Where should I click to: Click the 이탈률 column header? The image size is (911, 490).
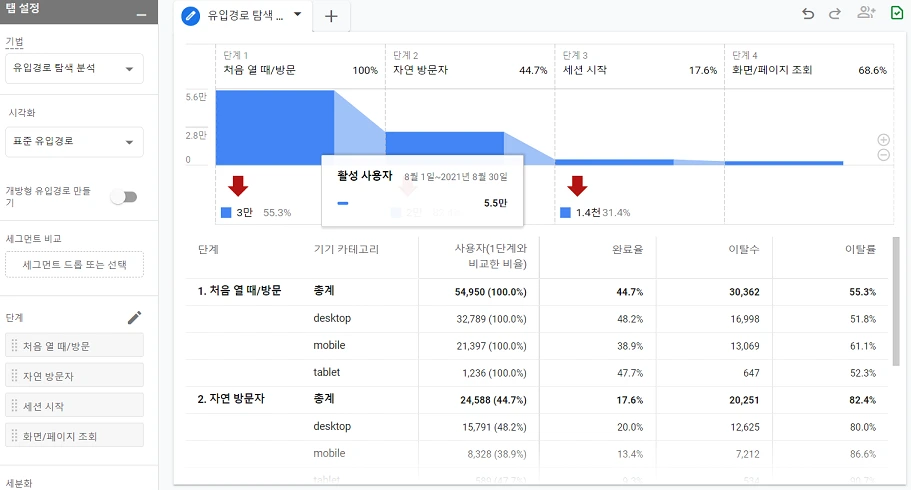[860, 249]
